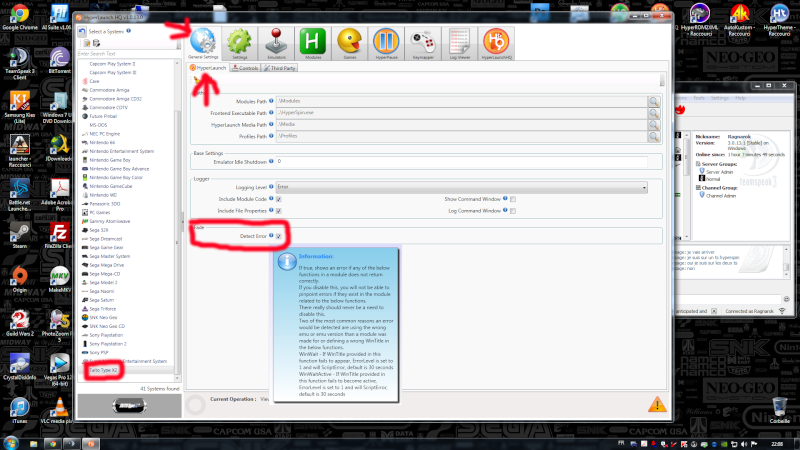This screenshot has height=450, width=800.
Task: Toggle Include File Properties checkbox
Action: pyautogui.click(x=279, y=211)
